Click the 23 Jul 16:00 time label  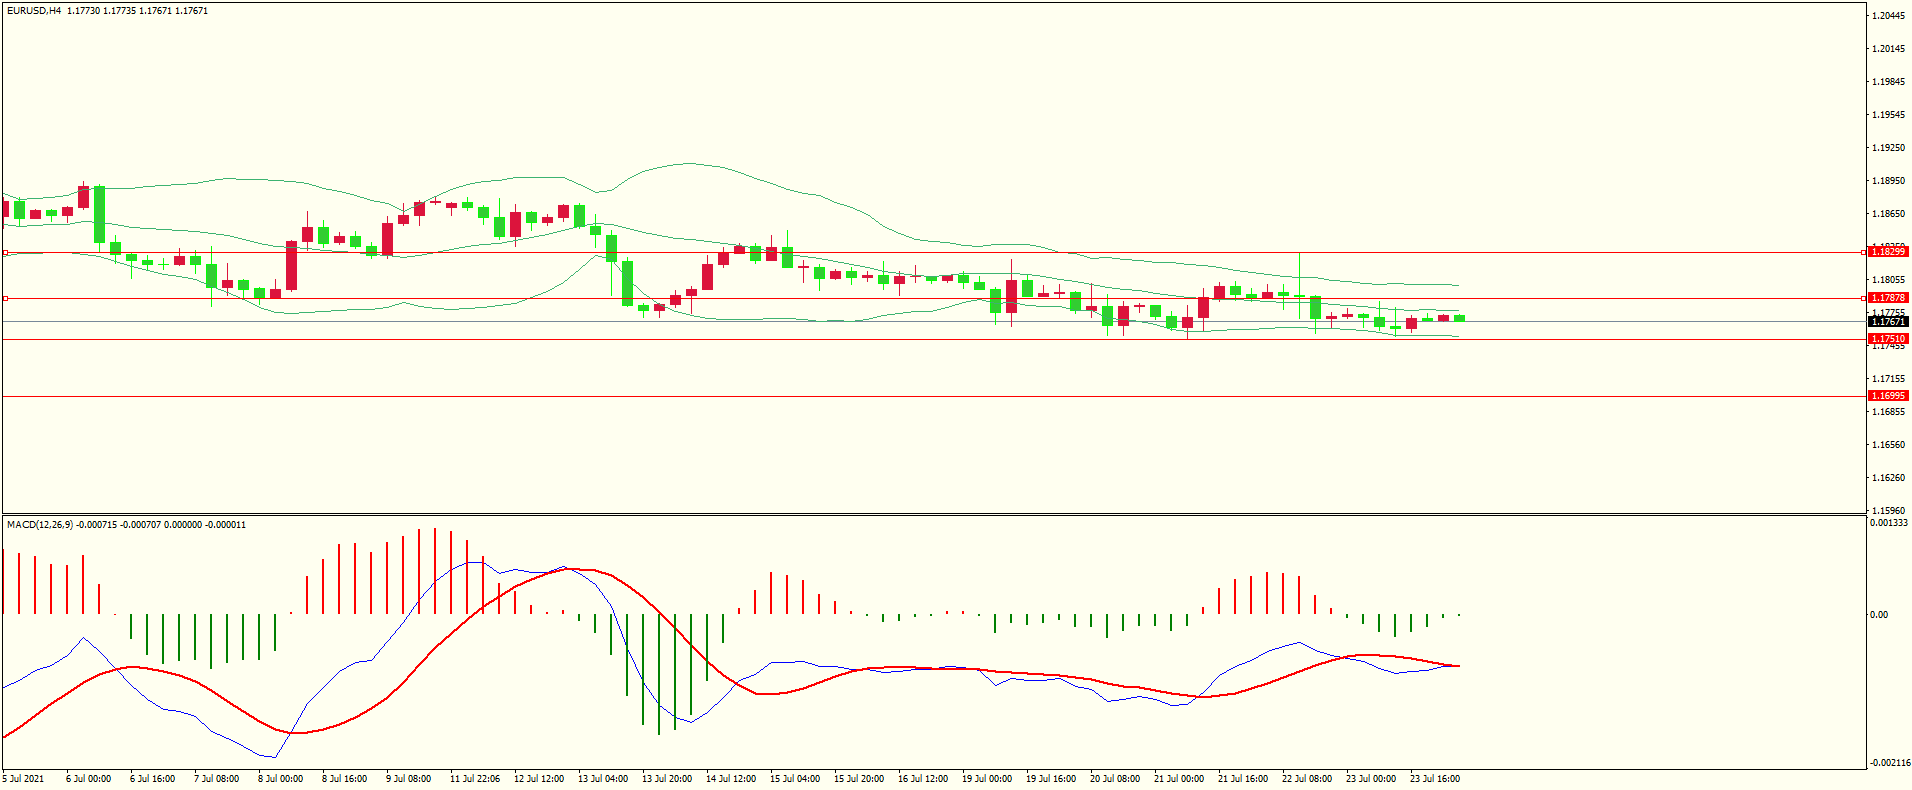[1434, 779]
